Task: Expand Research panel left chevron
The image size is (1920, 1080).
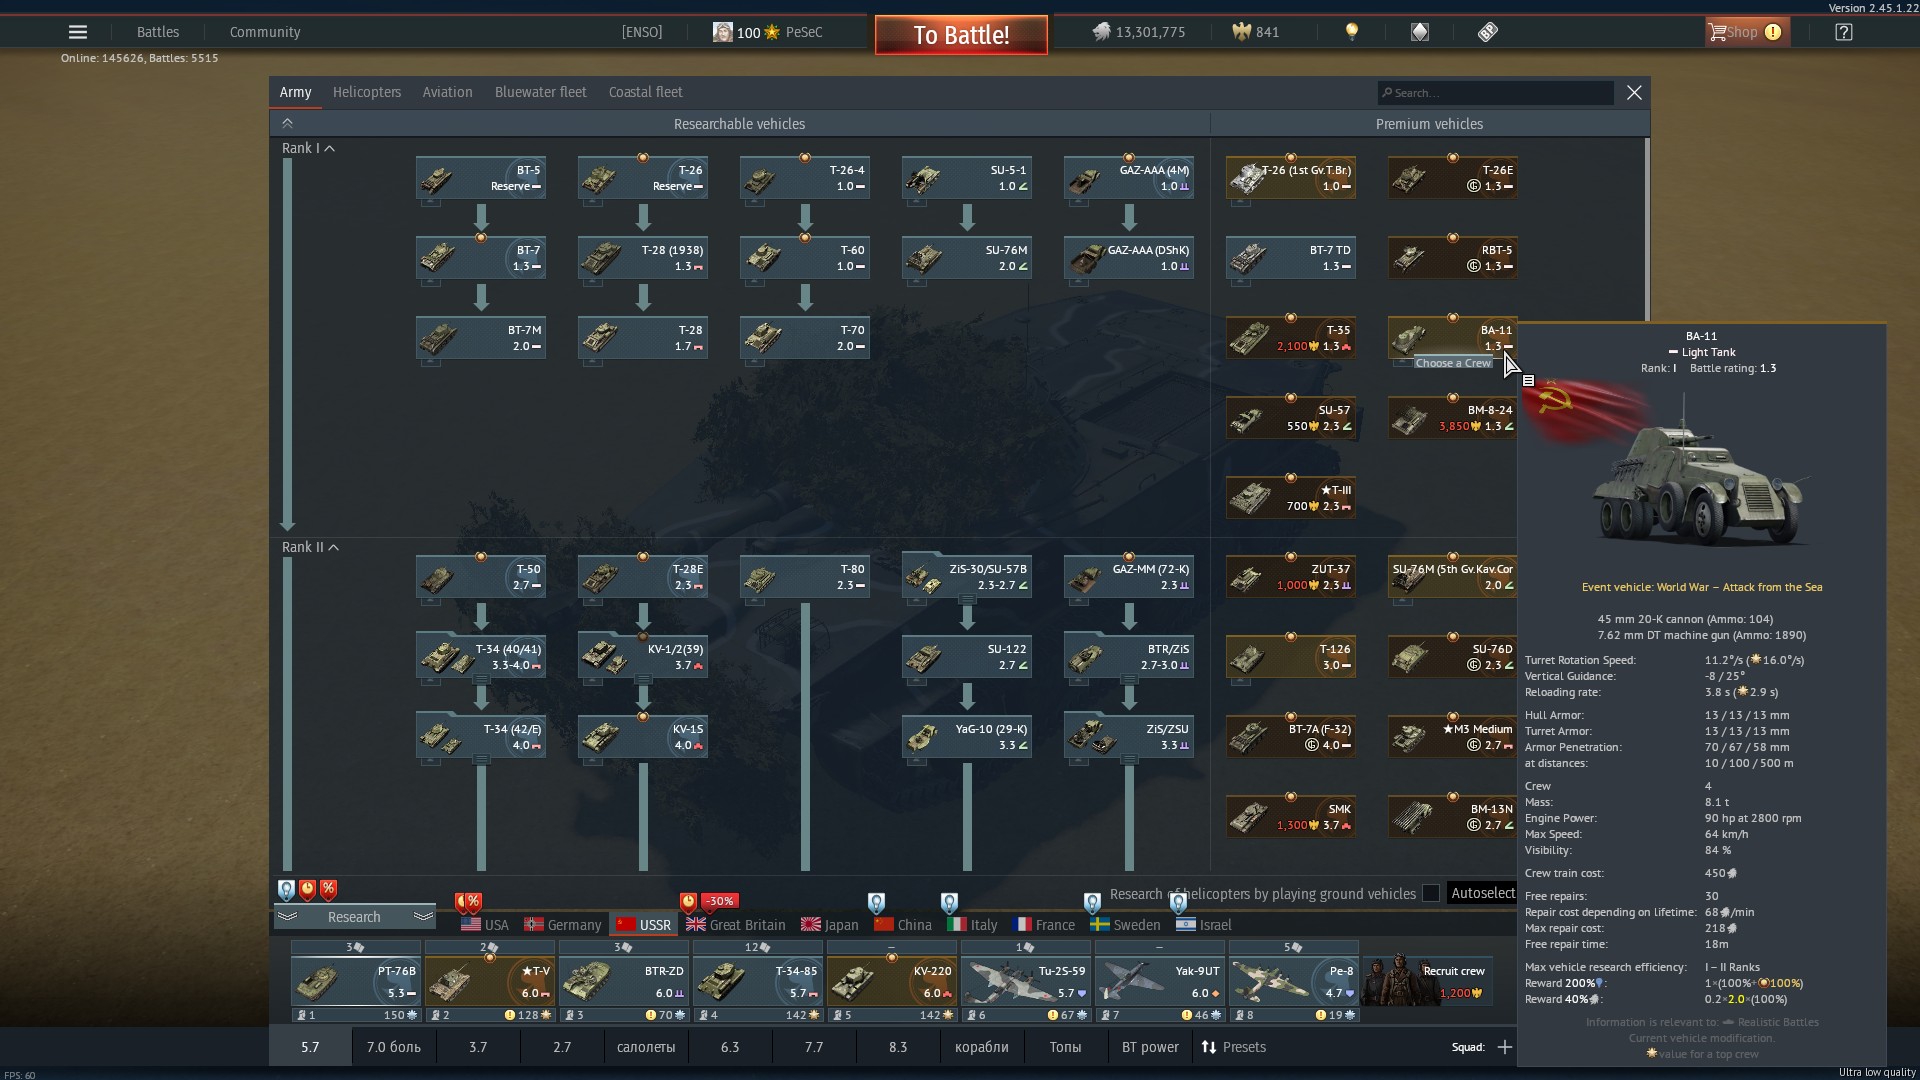Action: 287,916
